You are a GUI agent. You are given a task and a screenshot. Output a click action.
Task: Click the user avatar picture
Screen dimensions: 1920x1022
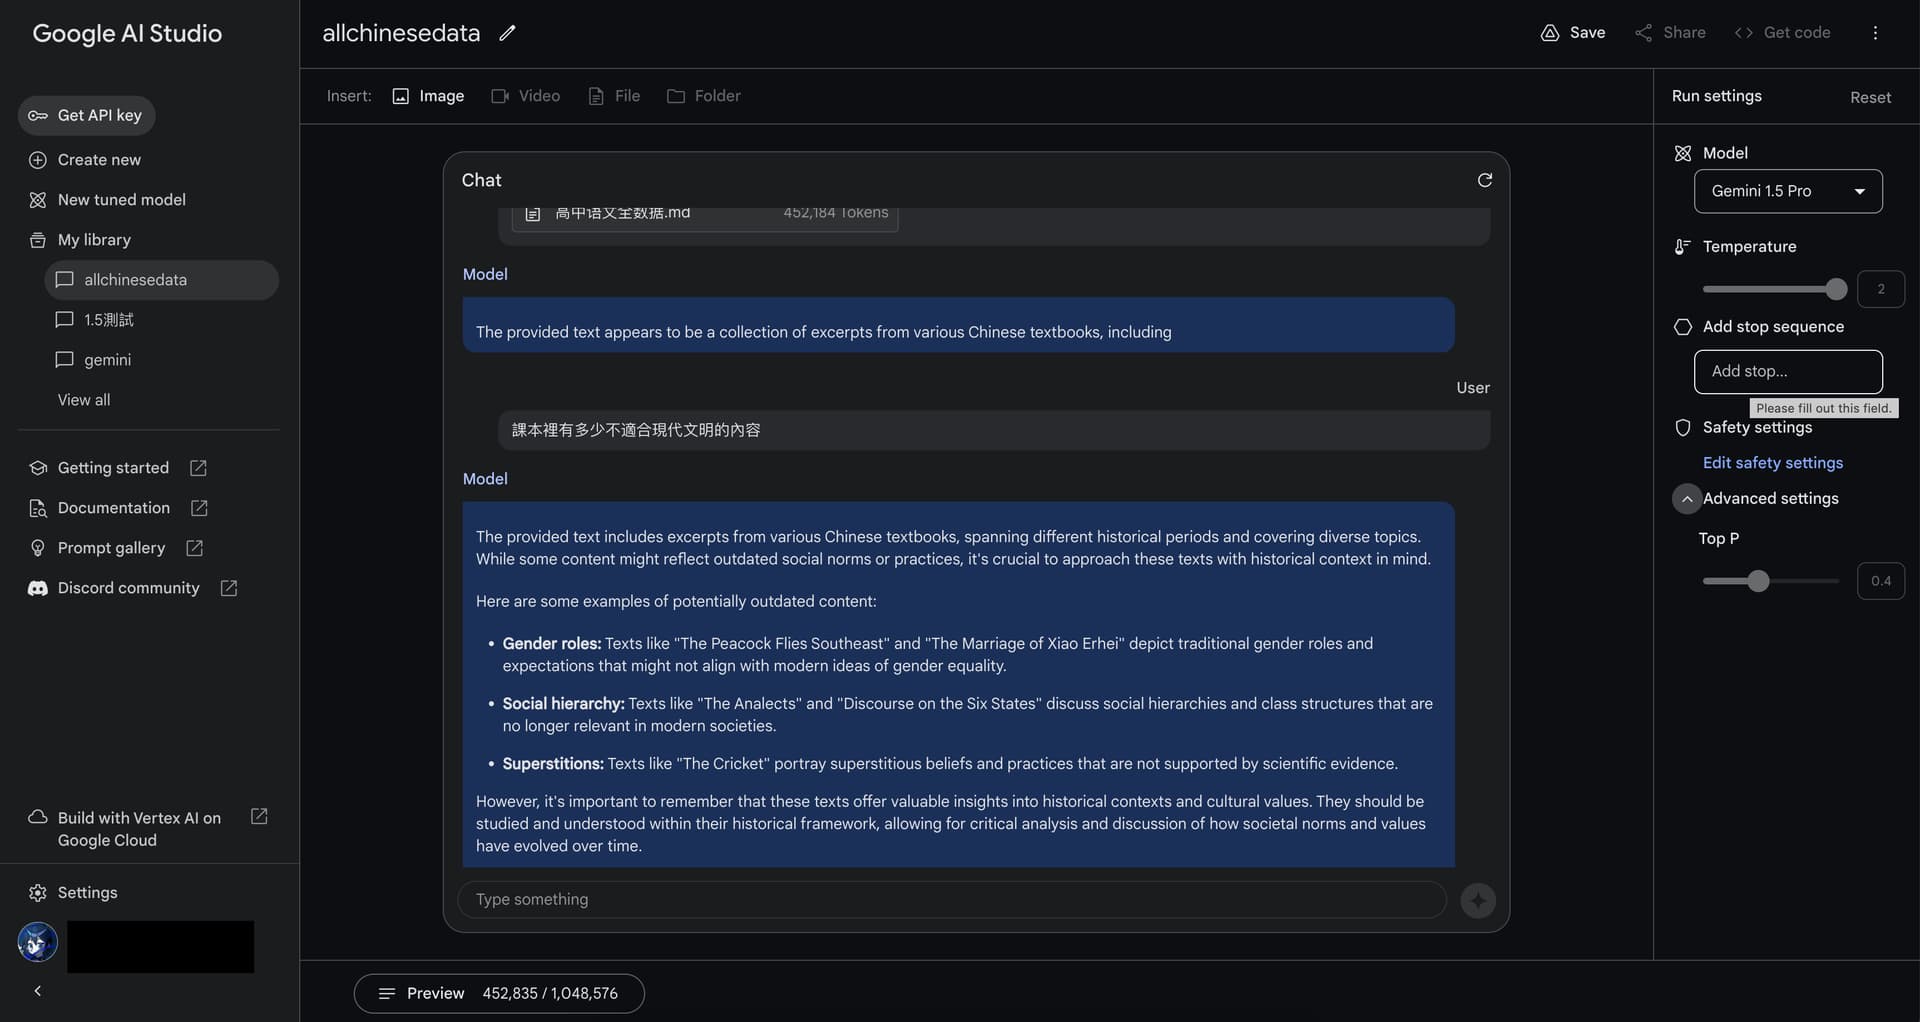[38, 942]
